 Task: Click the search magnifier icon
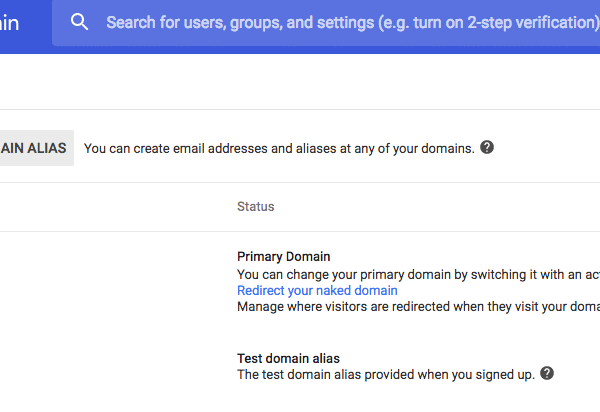point(80,22)
